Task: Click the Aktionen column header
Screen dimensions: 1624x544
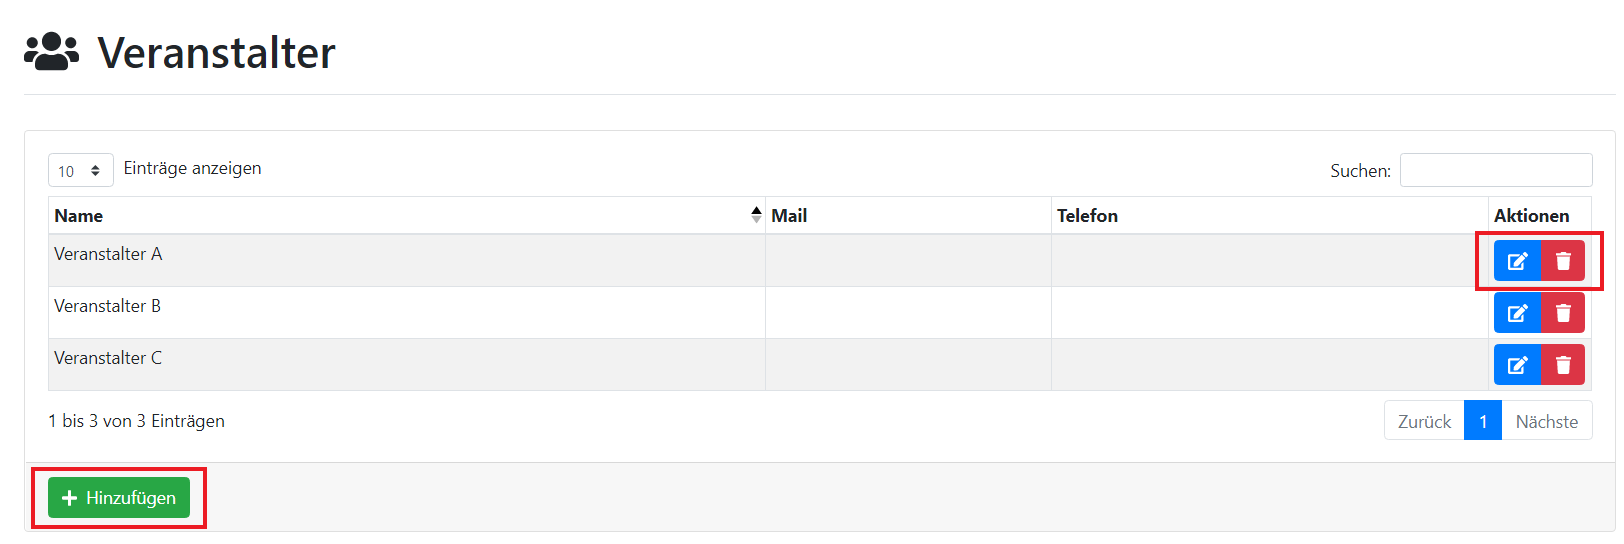Action: click(x=1531, y=216)
